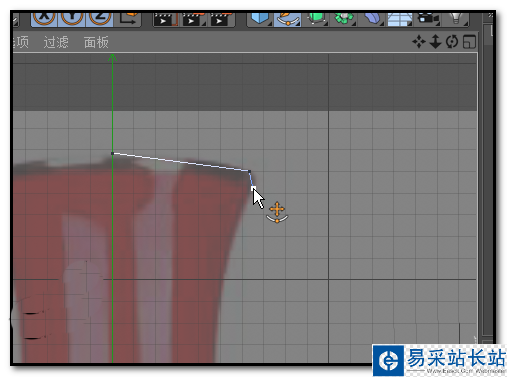
Task: Click the Render to Picture Viewer icon
Action: pos(194,19)
